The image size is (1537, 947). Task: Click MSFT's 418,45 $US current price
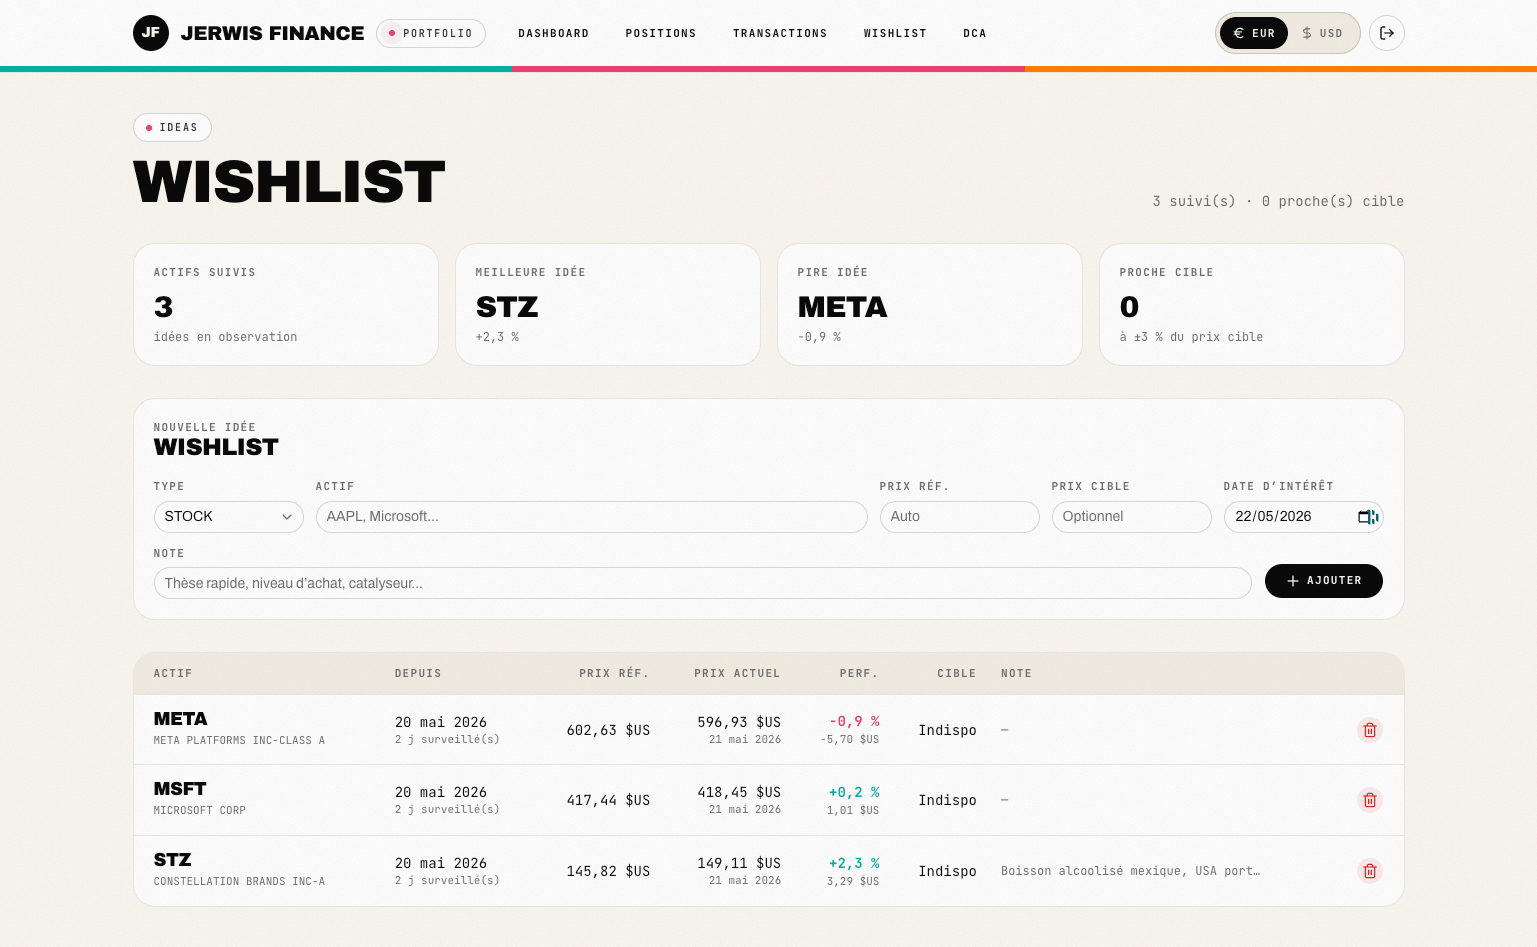pos(739,792)
